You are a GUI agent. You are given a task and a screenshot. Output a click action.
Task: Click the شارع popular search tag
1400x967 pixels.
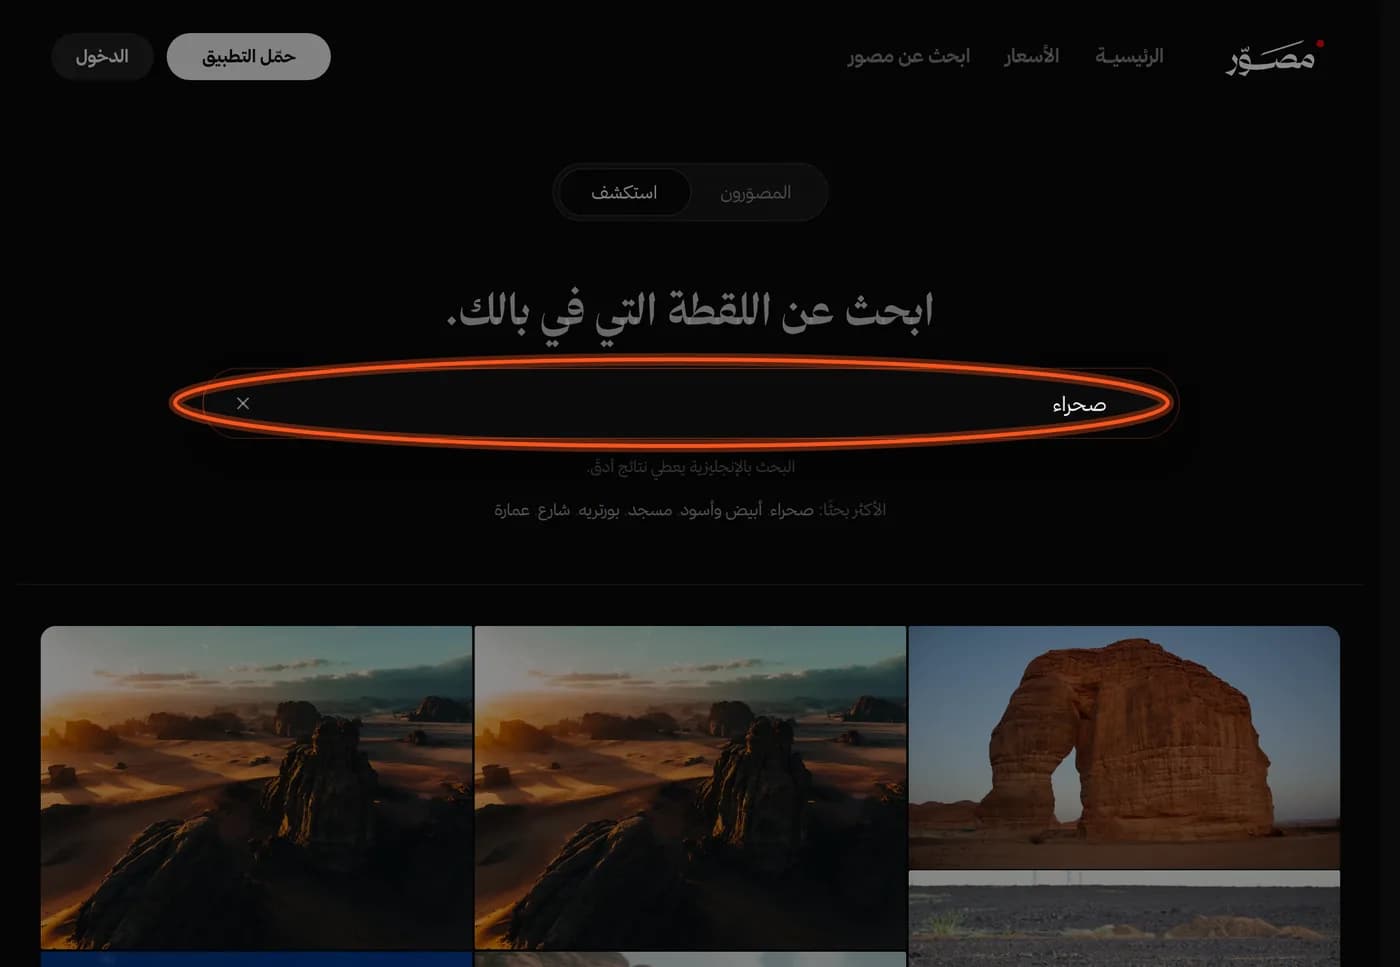(554, 510)
